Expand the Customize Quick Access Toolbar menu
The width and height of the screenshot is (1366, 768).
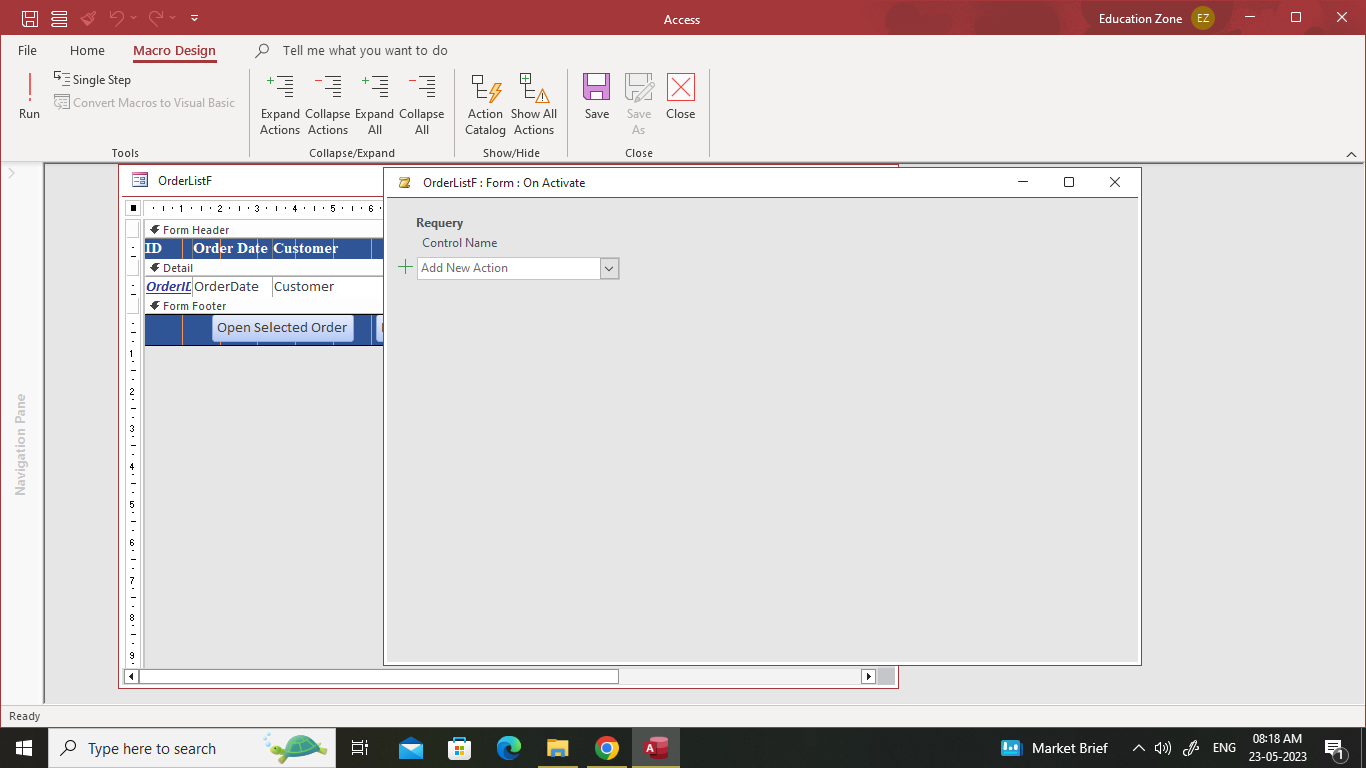[x=194, y=17]
